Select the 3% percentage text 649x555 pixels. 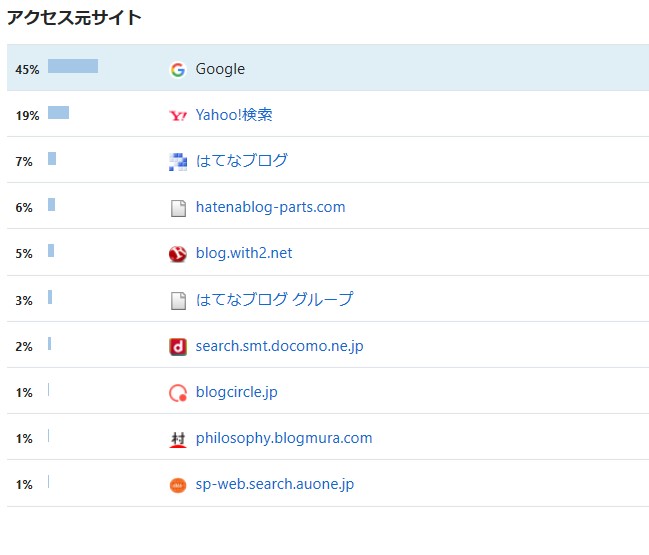24,300
